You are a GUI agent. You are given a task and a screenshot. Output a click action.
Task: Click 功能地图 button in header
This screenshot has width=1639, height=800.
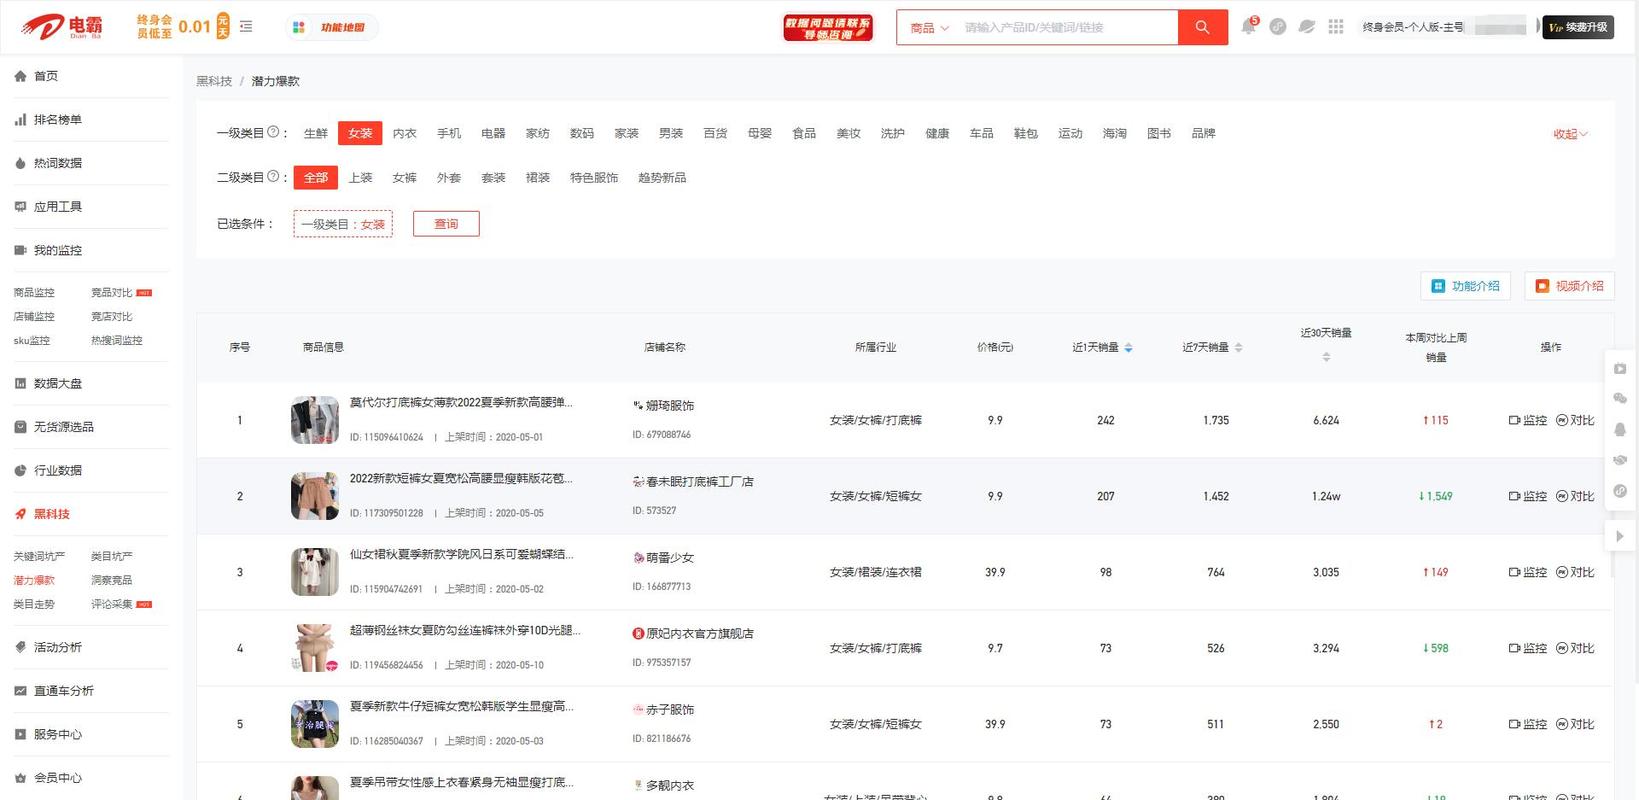tap(332, 27)
